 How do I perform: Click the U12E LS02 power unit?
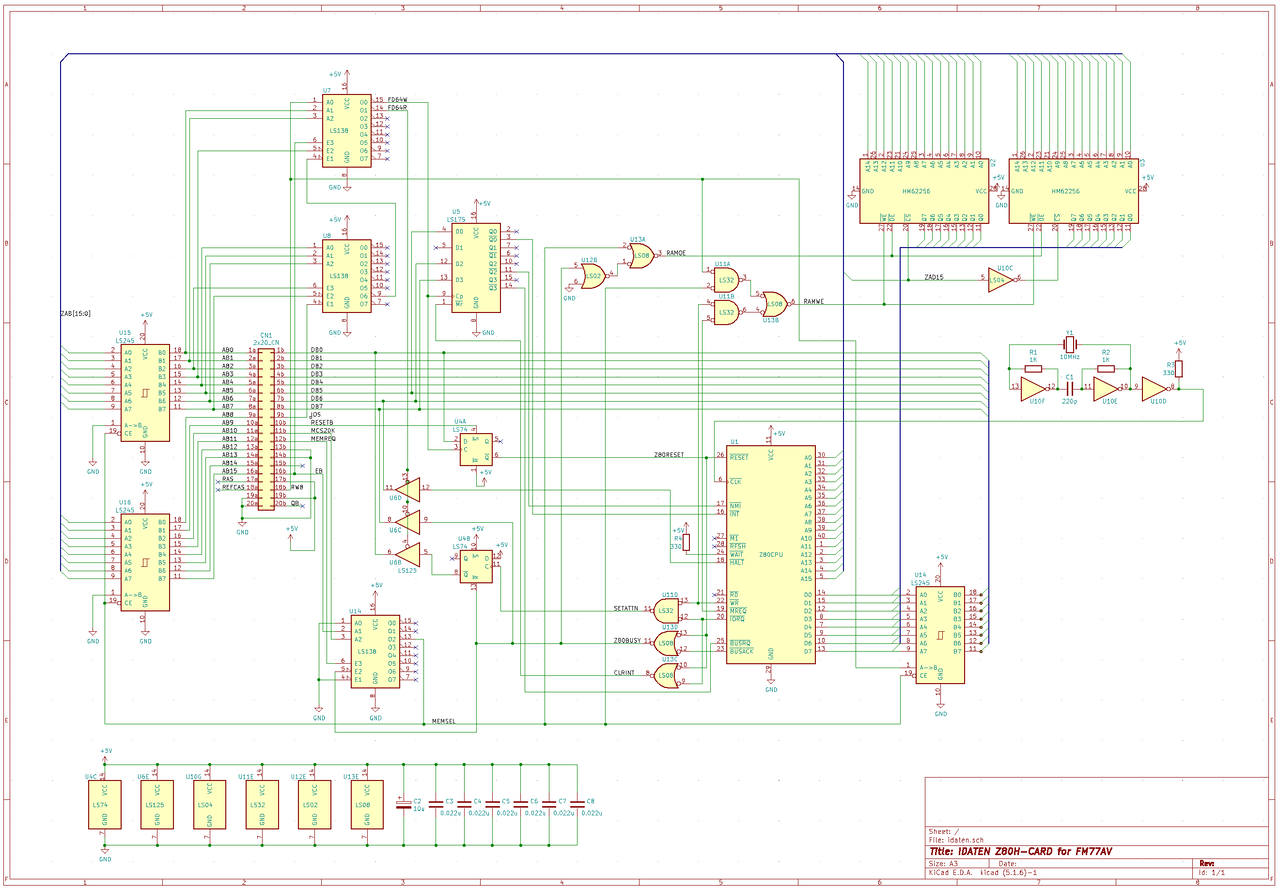click(x=313, y=805)
